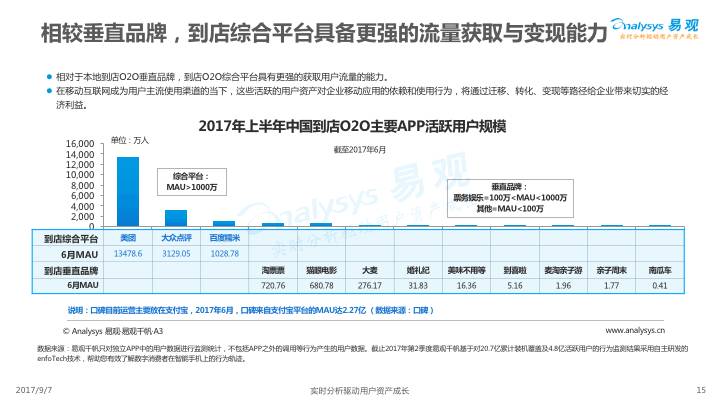Open the www.analysys.cn link
This screenshot has height=405, width=720.
coord(635,330)
